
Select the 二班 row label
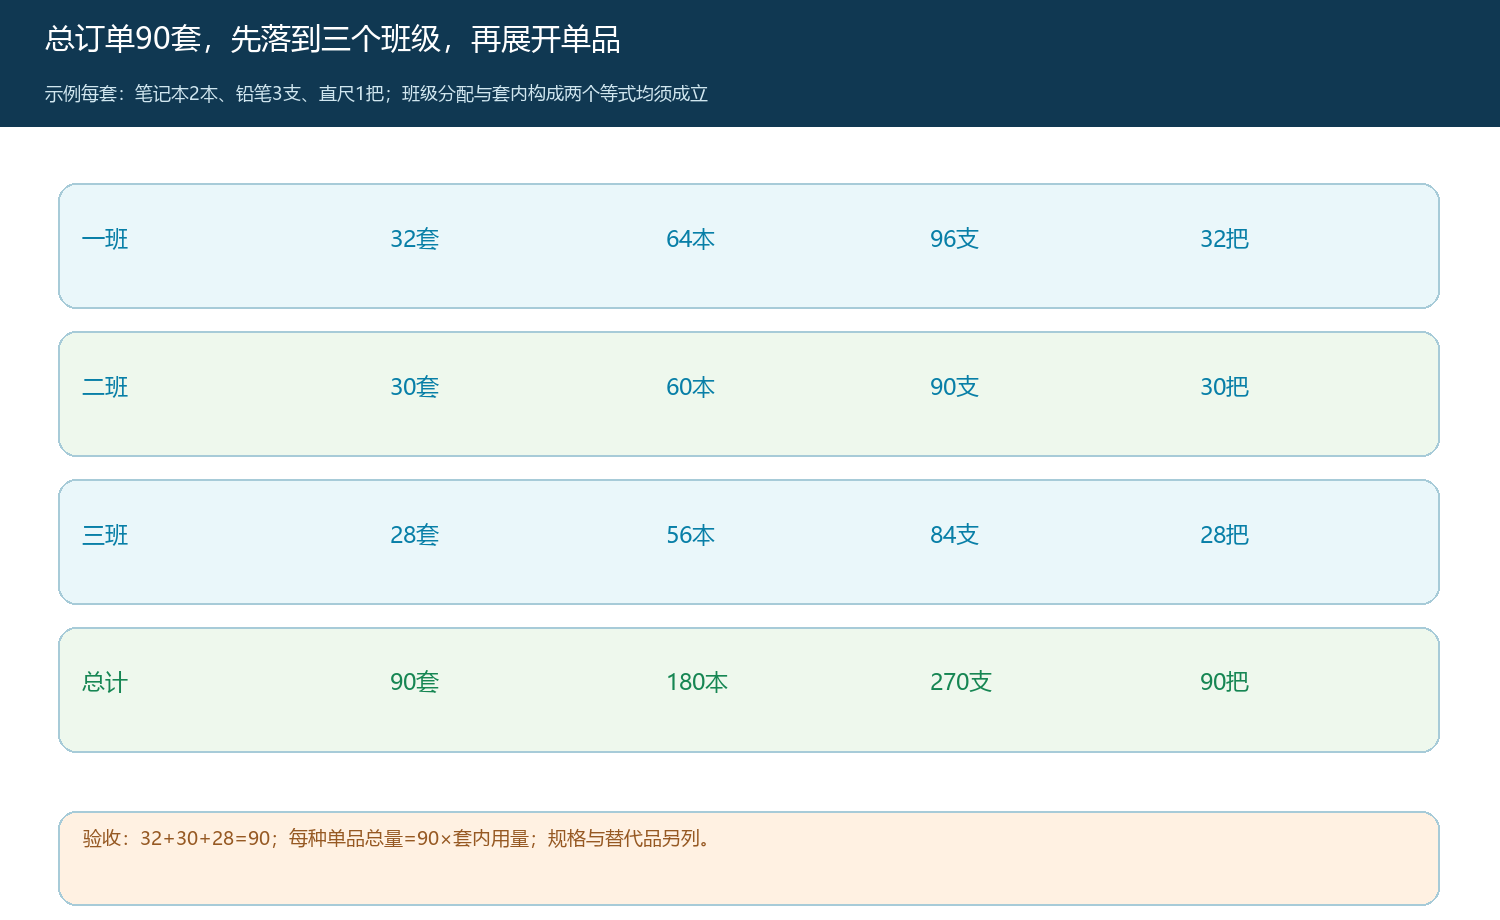(x=105, y=387)
